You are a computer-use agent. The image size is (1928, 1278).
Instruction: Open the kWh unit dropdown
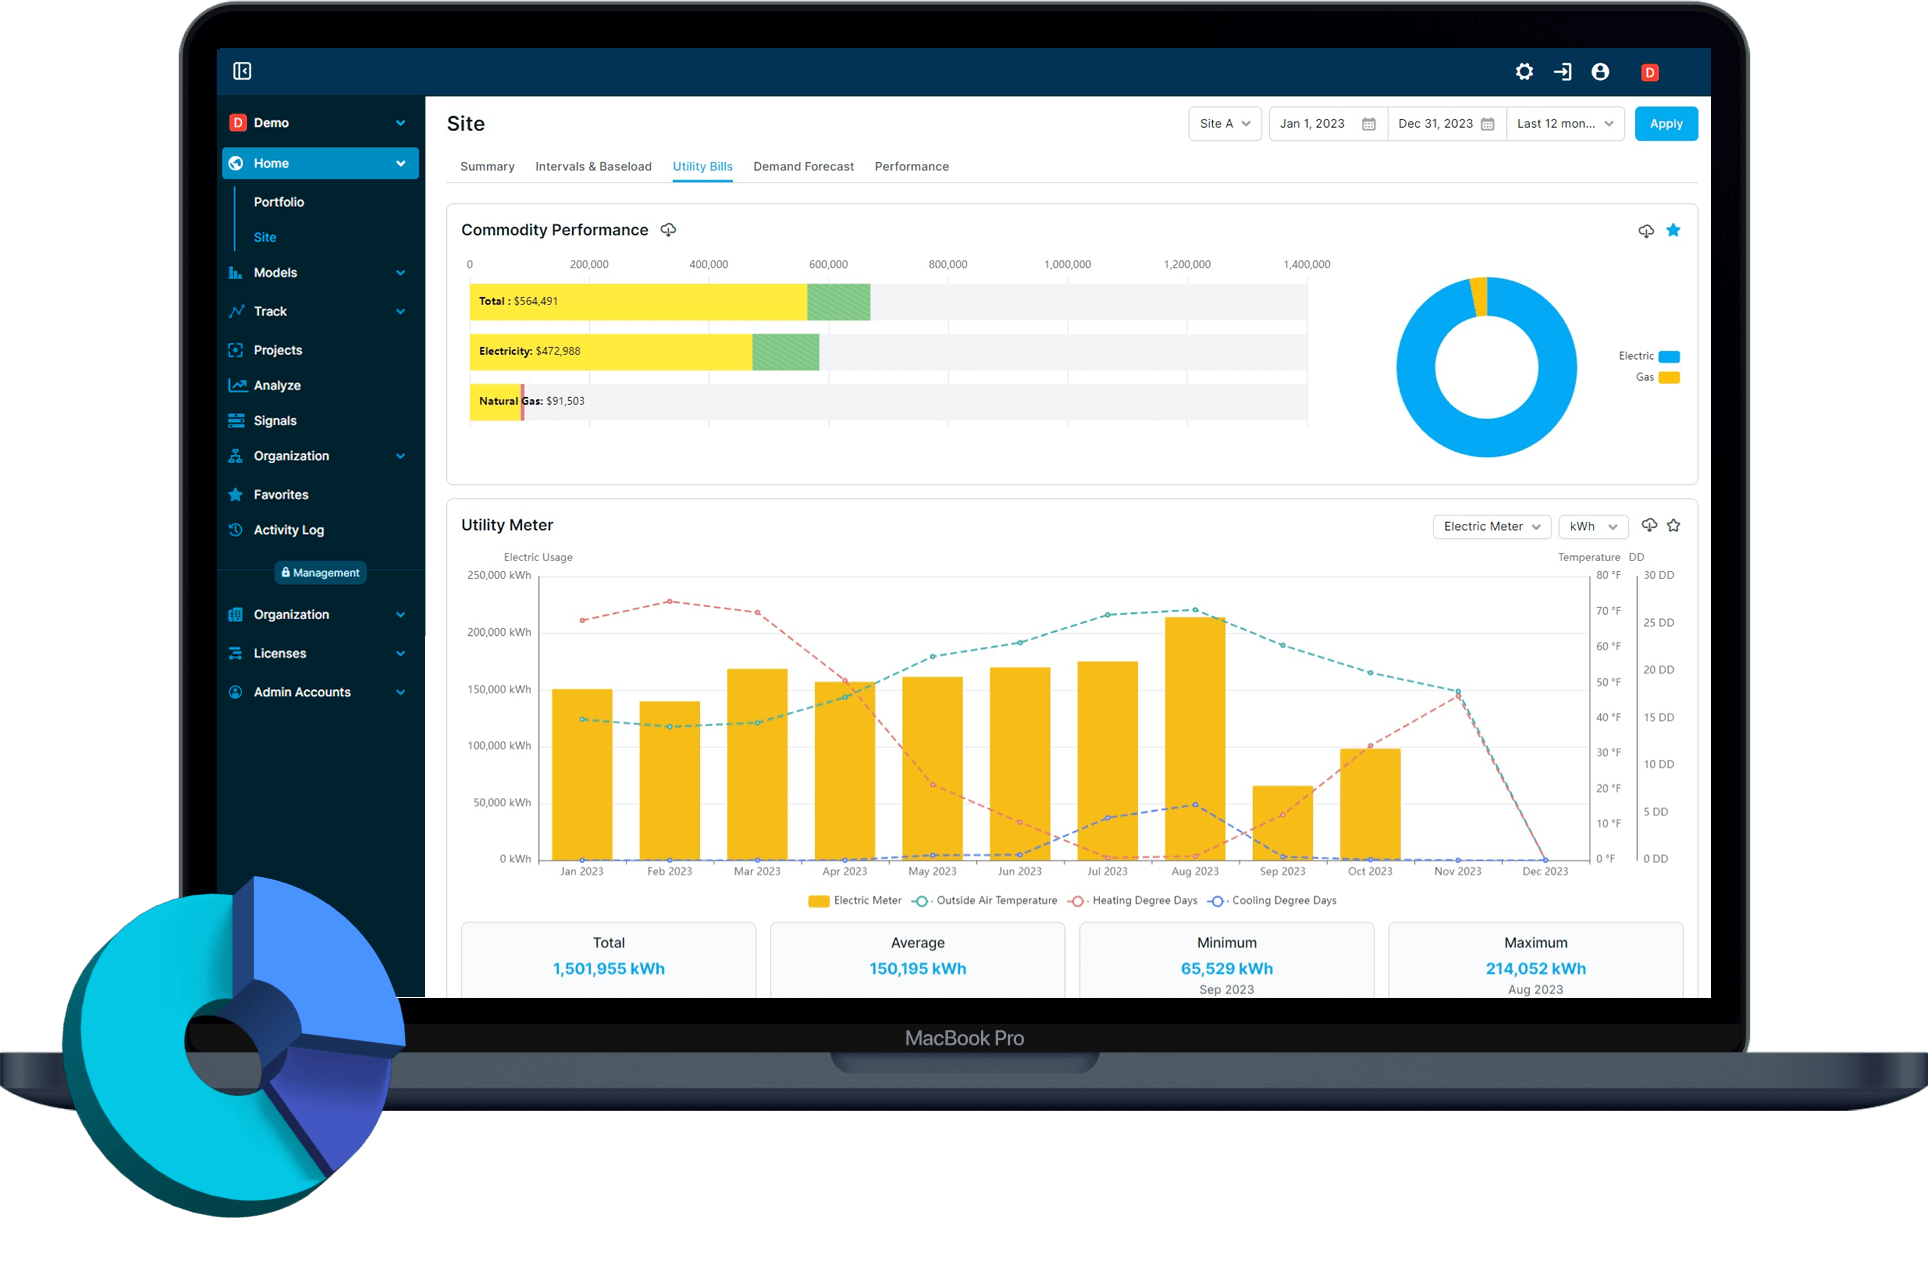coord(1593,527)
